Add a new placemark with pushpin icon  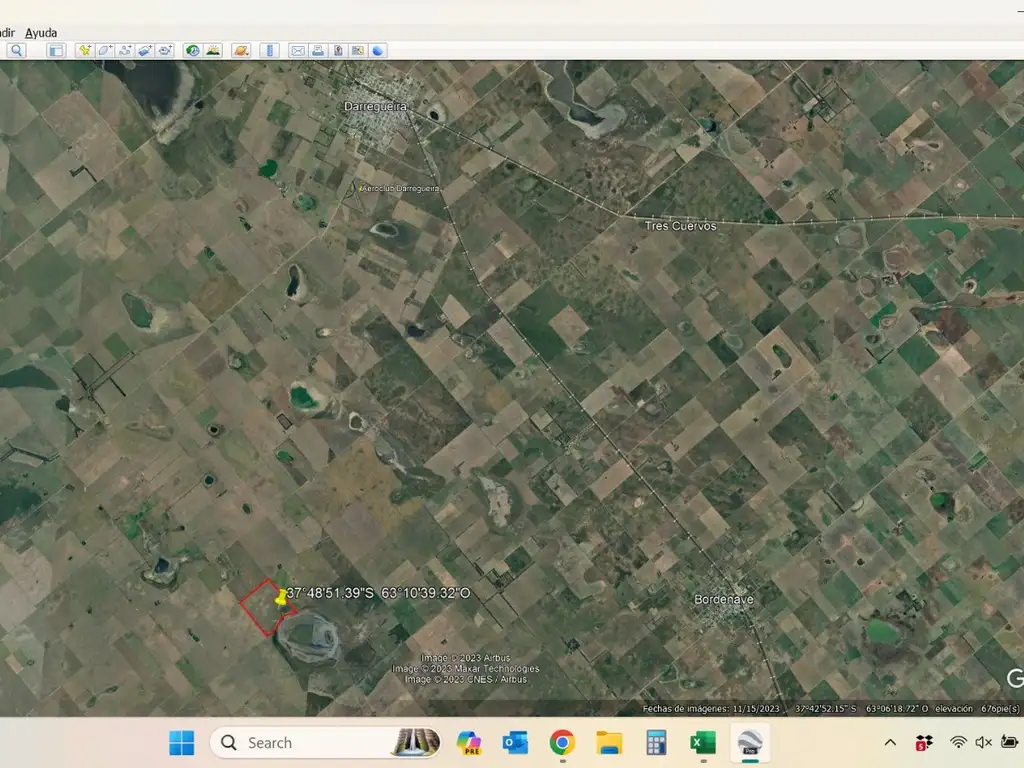click(x=84, y=50)
